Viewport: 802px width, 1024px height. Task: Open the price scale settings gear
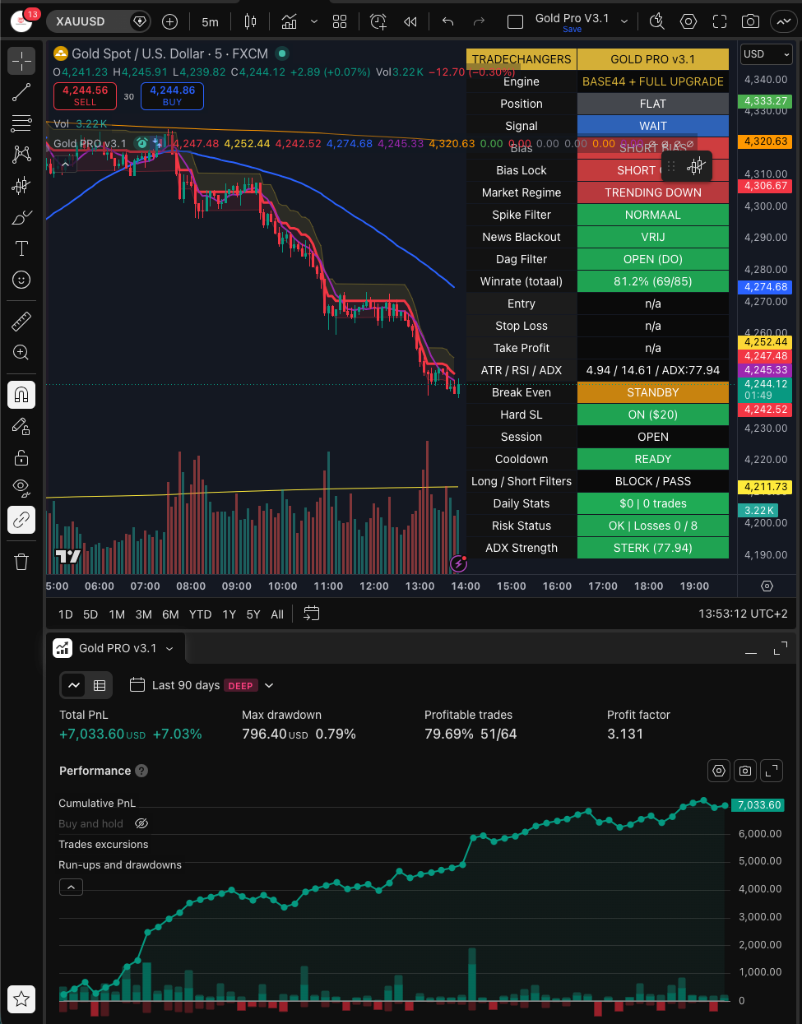click(x=767, y=586)
